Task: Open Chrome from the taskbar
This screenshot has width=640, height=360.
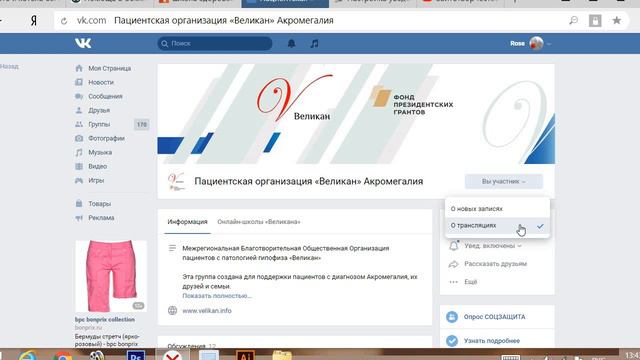Action: (x=62, y=356)
